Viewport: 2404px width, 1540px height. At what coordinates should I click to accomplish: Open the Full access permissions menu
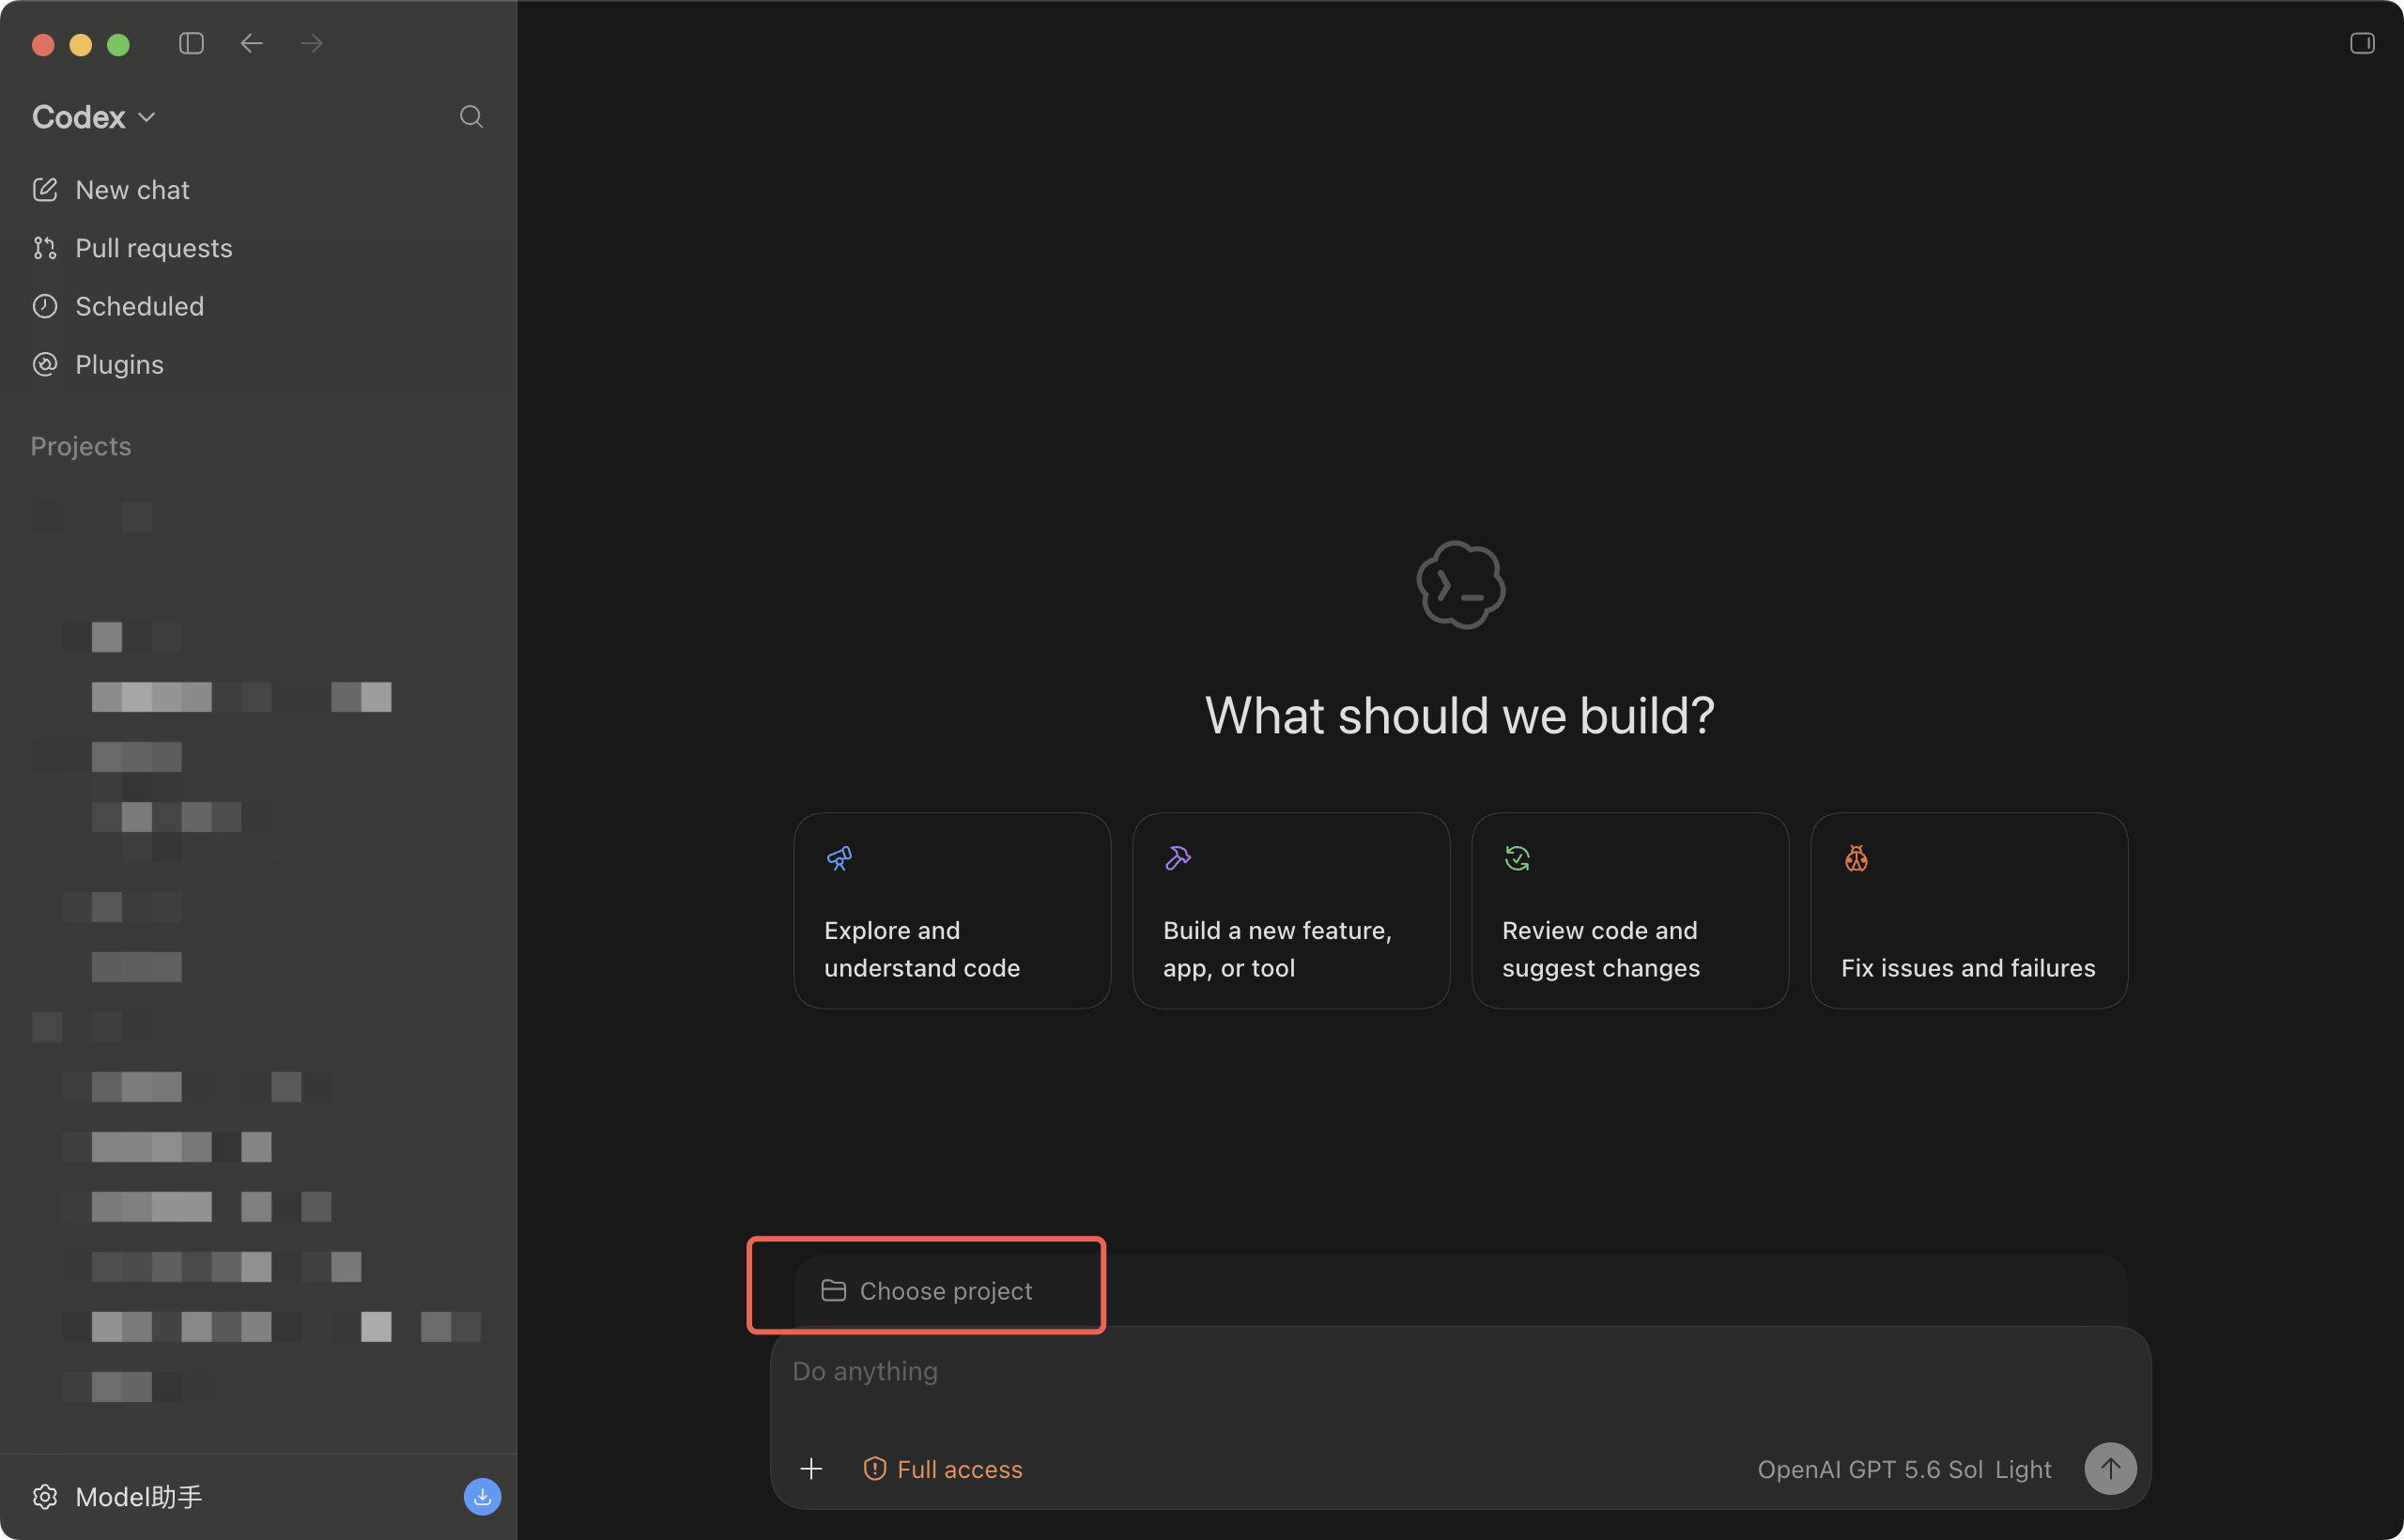(943, 1469)
